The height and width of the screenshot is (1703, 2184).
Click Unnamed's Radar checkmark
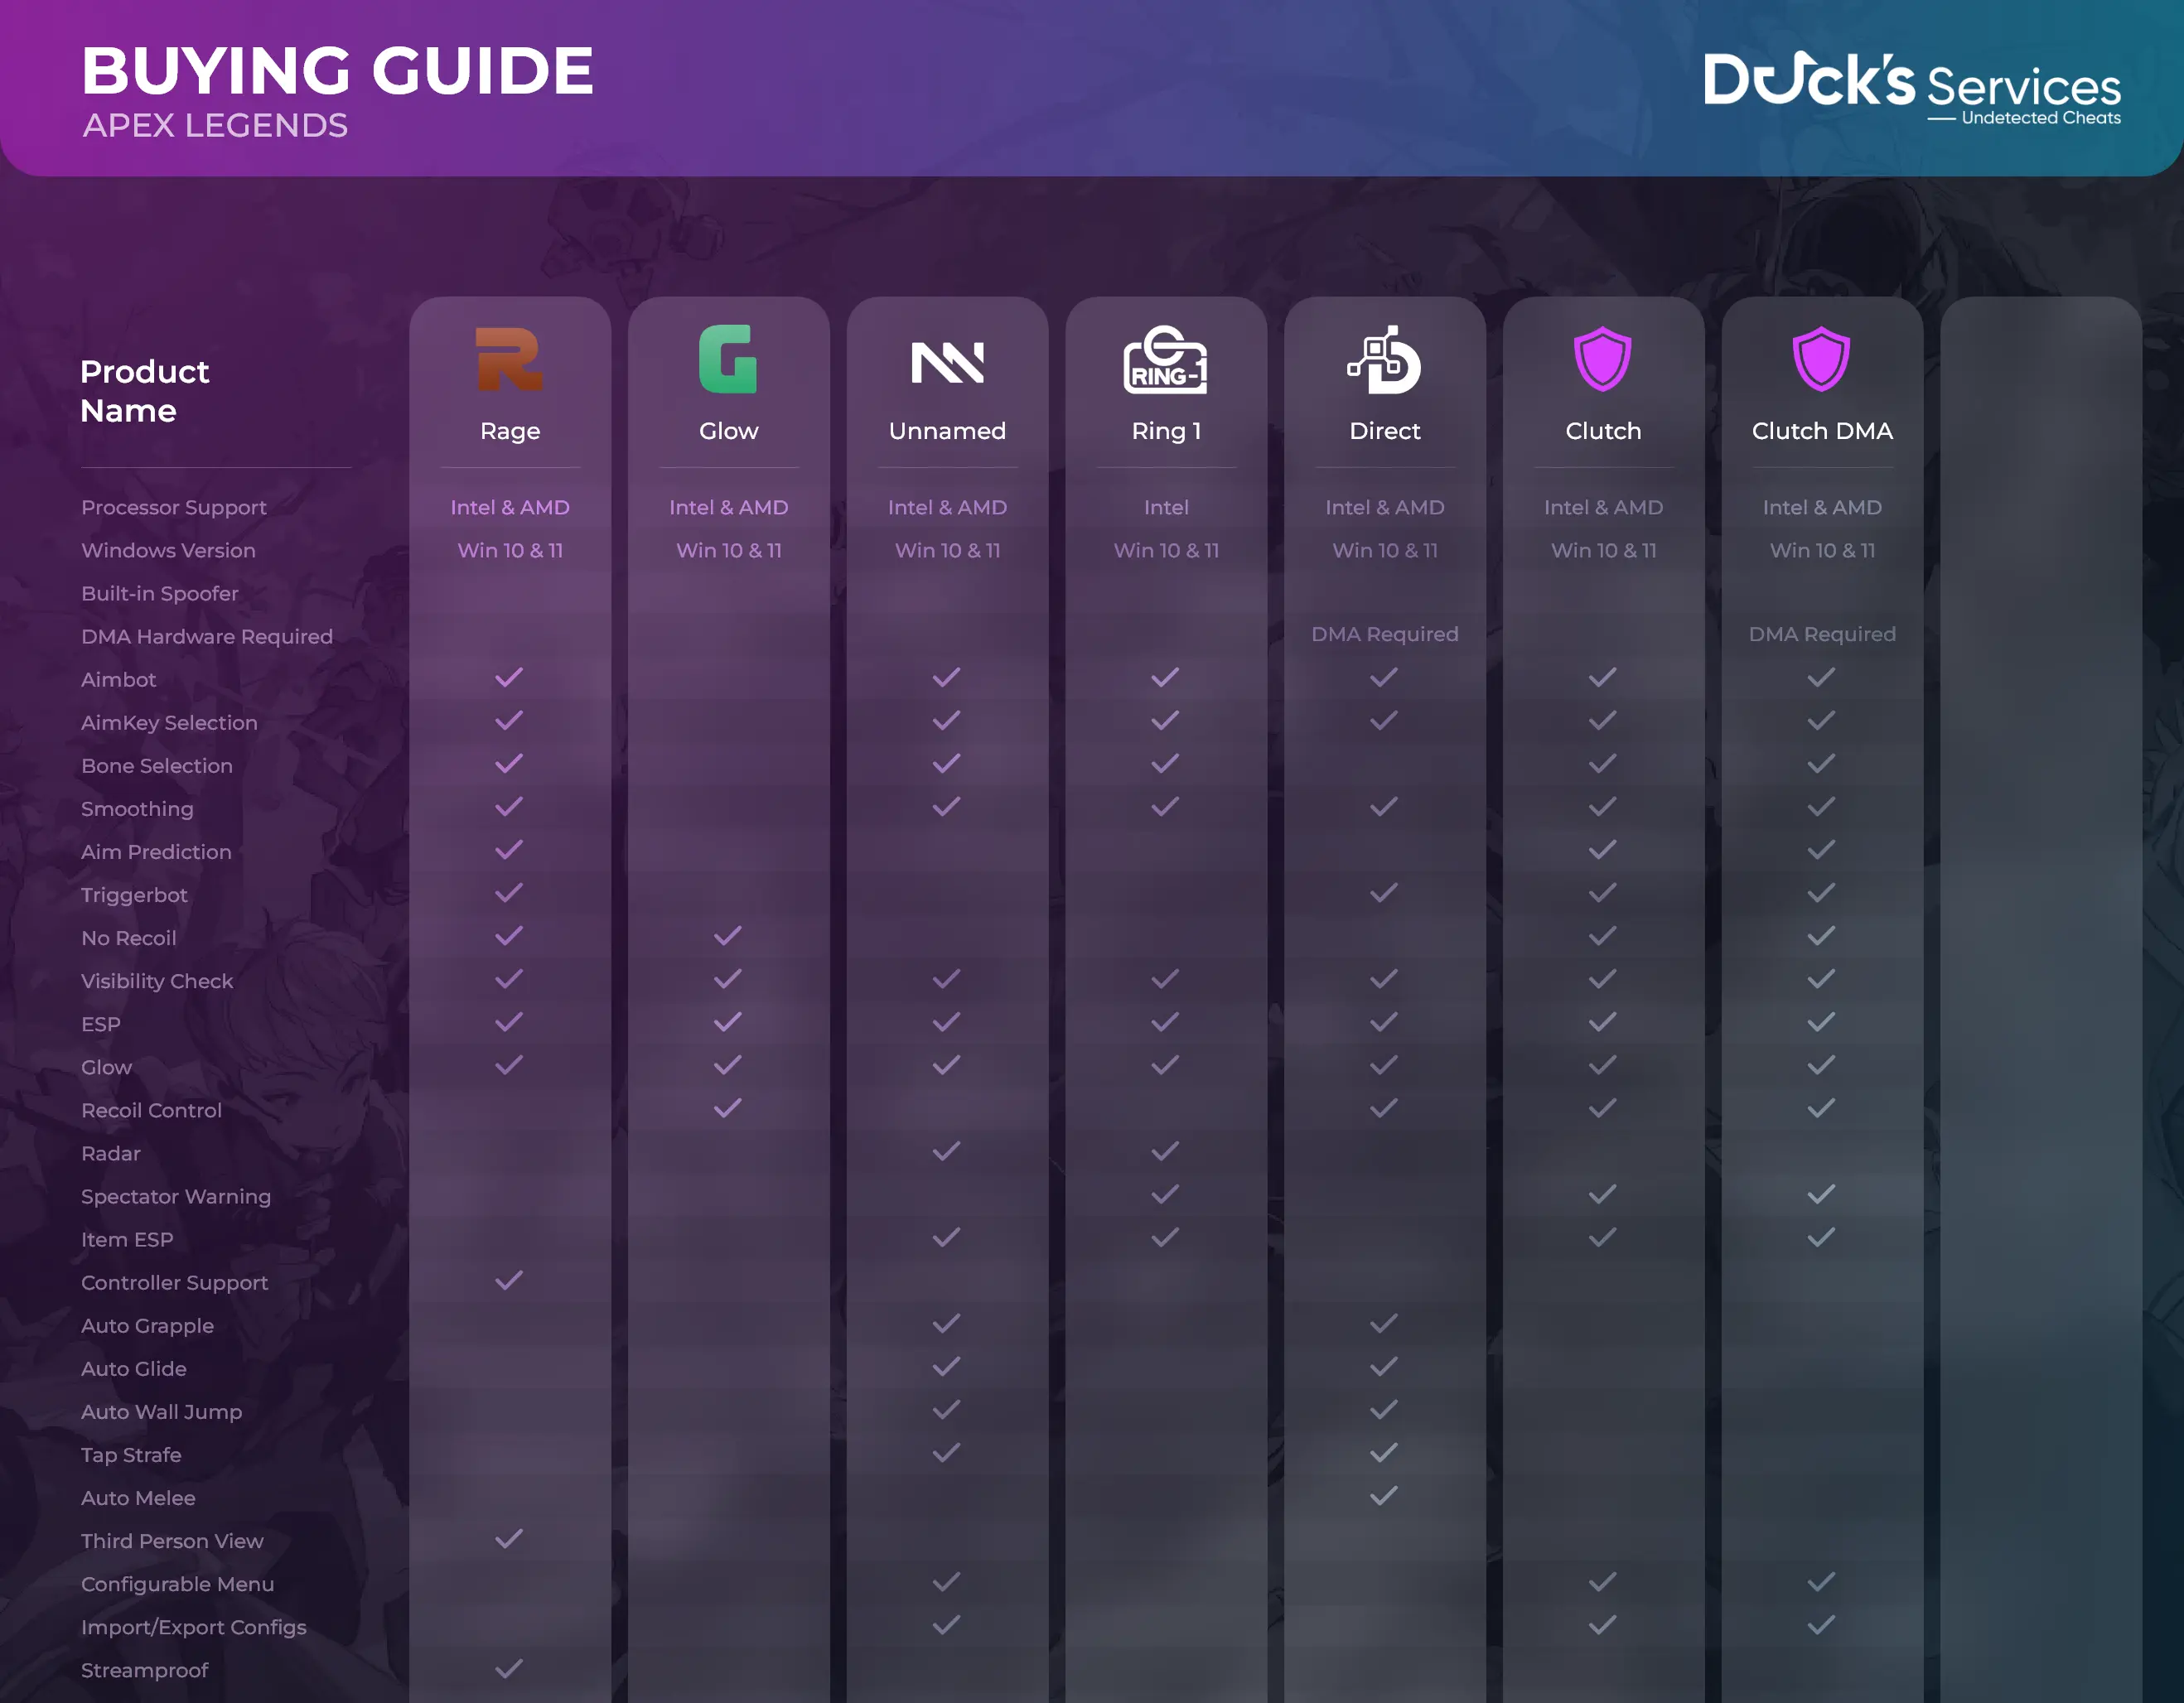click(x=947, y=1152)
